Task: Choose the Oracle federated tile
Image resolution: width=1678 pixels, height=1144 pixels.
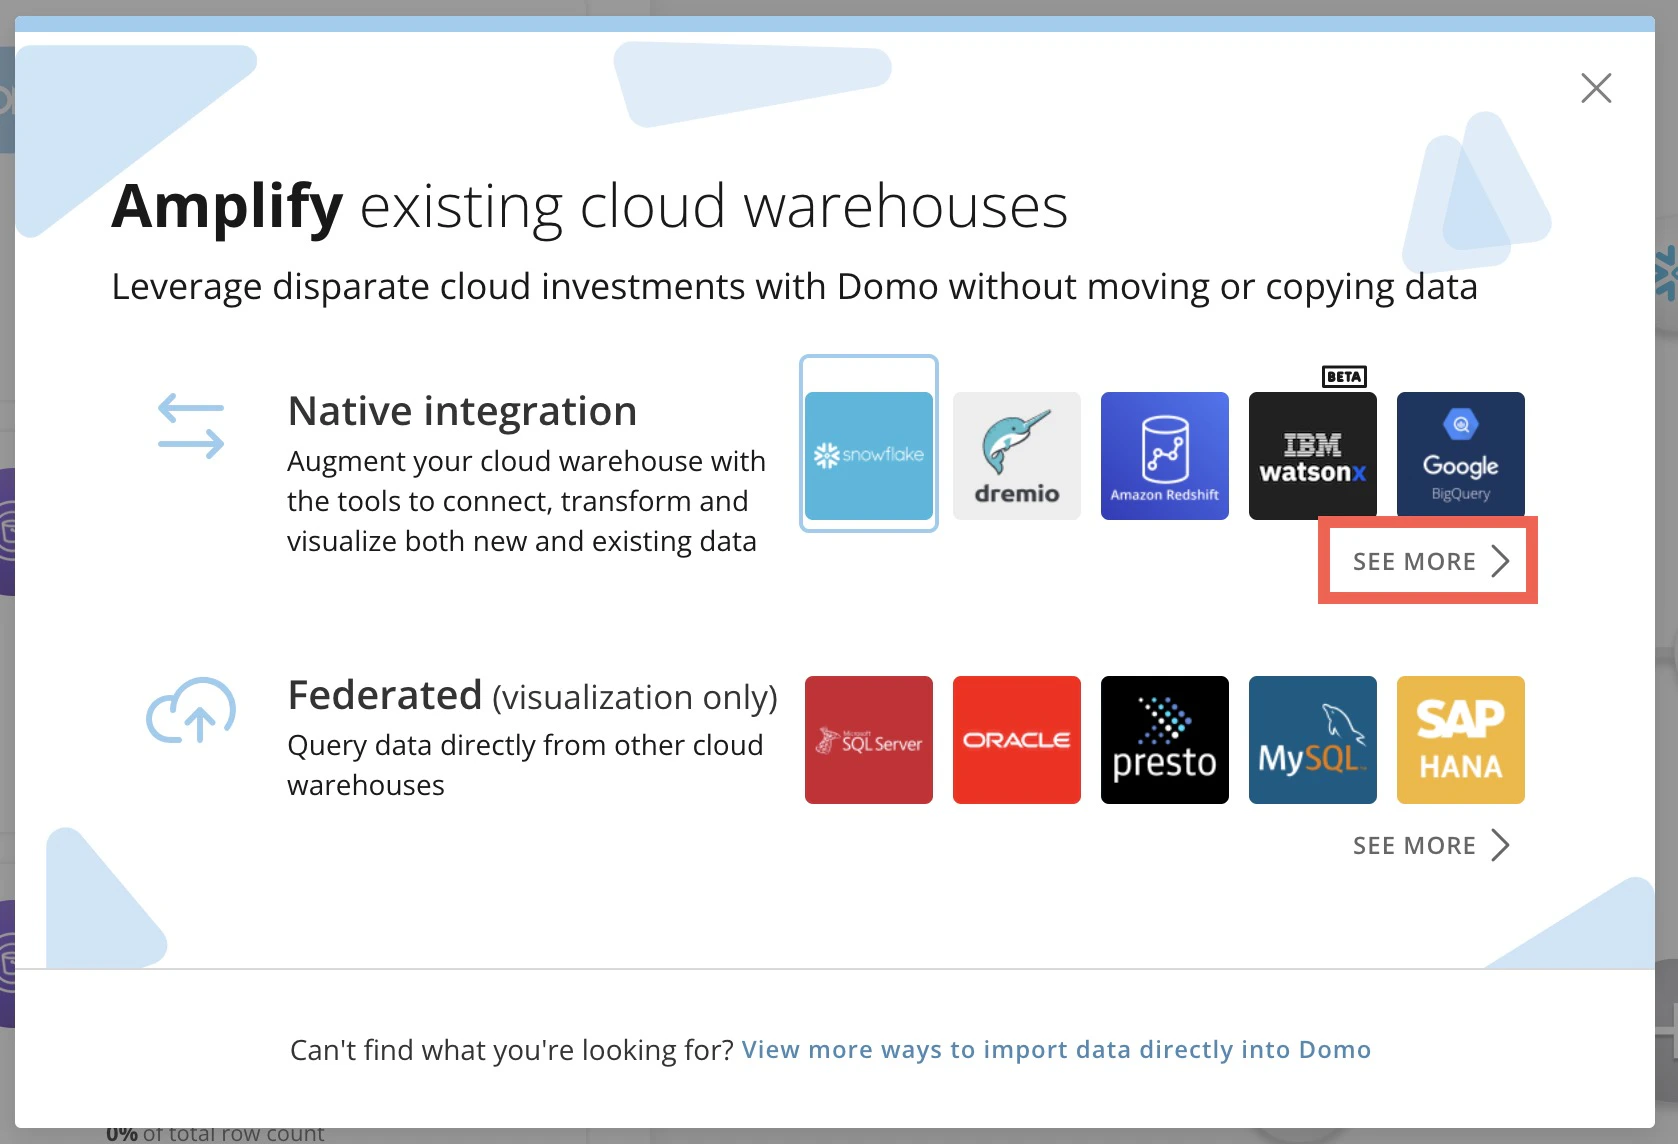Action: point(1017,740)
